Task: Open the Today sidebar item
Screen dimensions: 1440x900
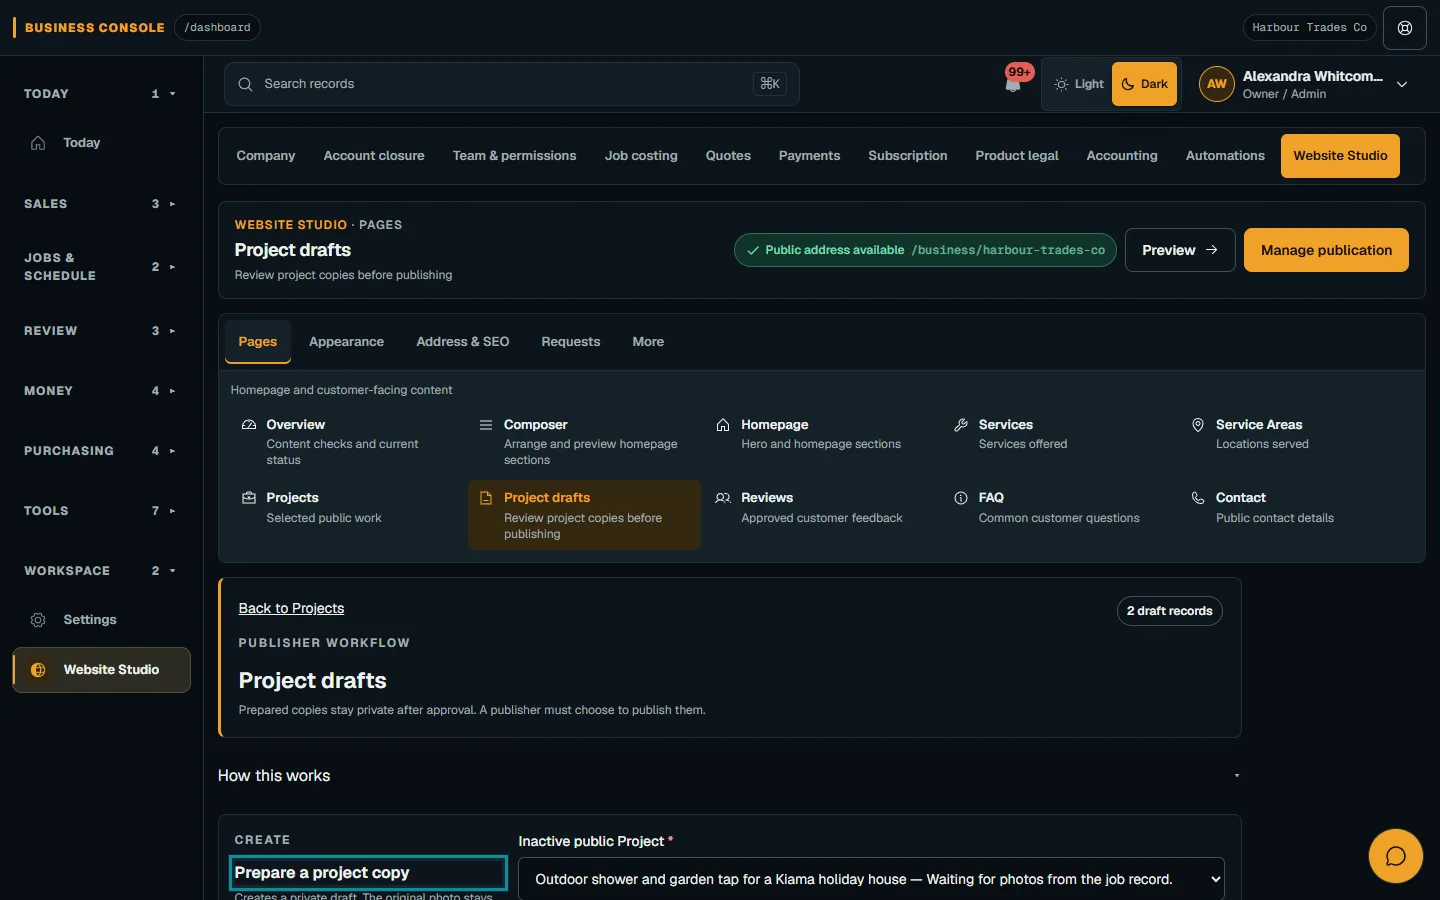Action: tap(100, 143)
